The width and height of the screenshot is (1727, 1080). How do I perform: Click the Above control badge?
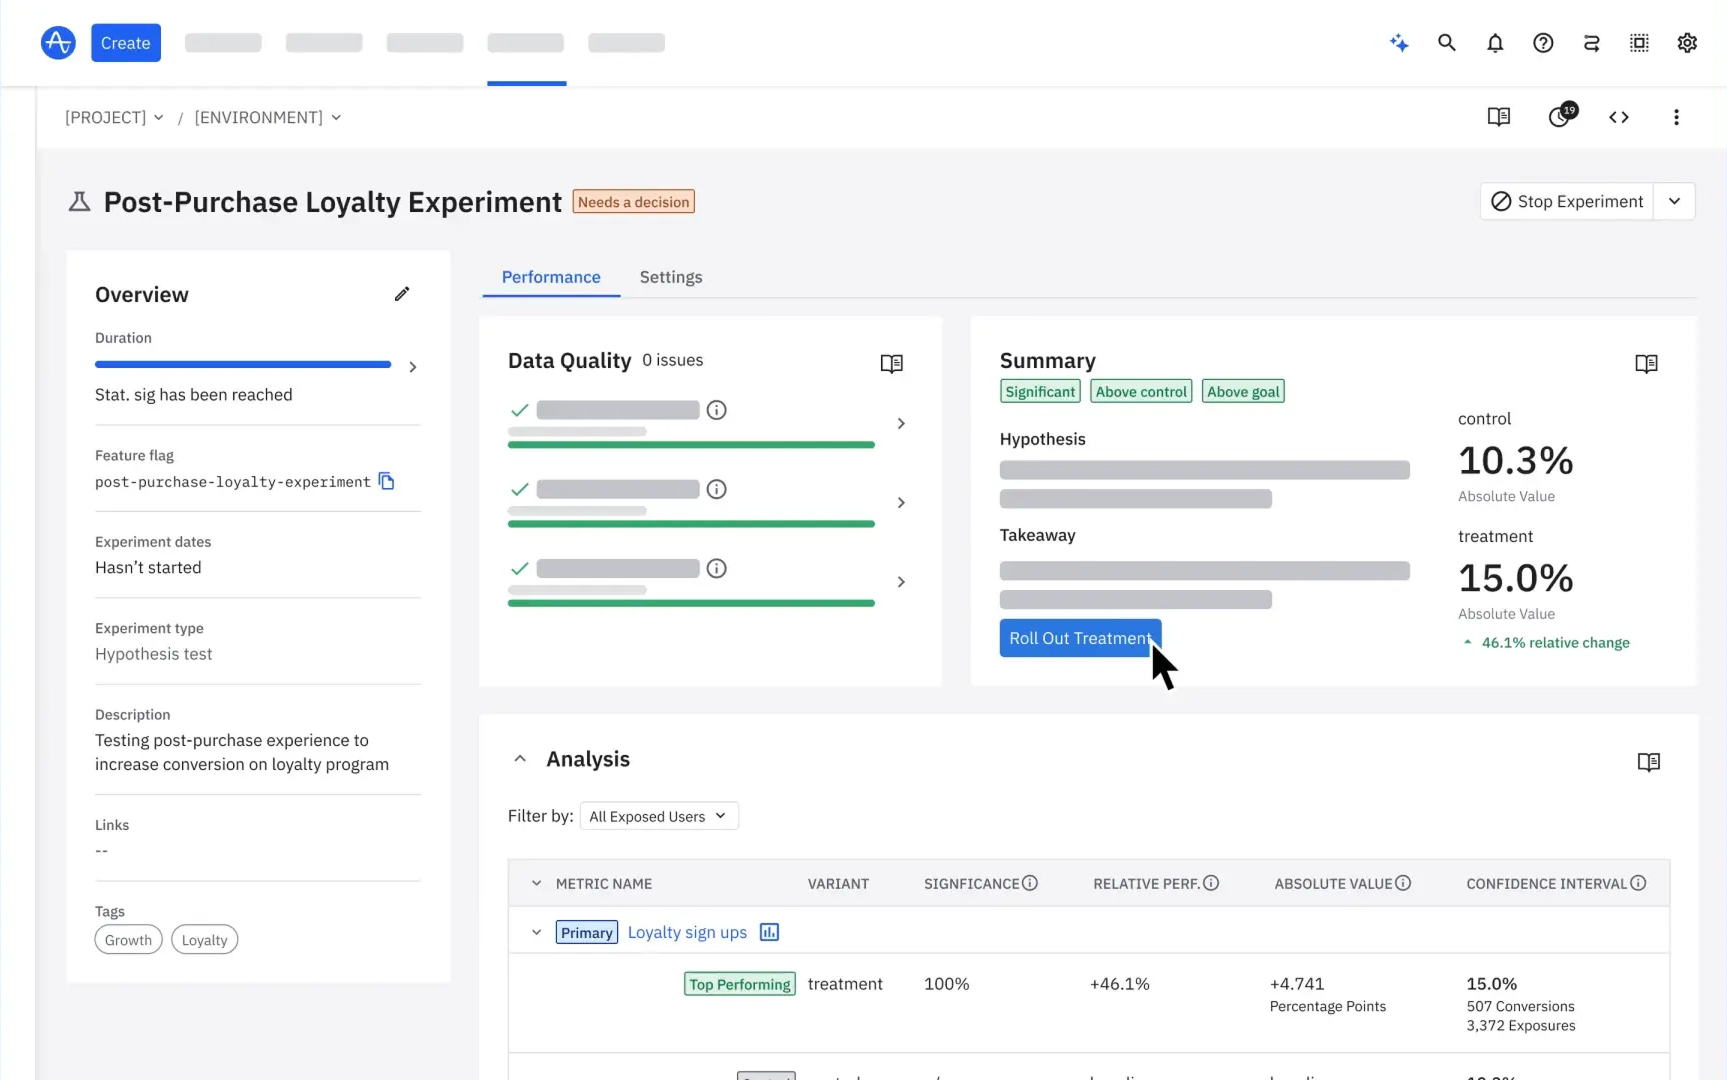click(1141, 392)
